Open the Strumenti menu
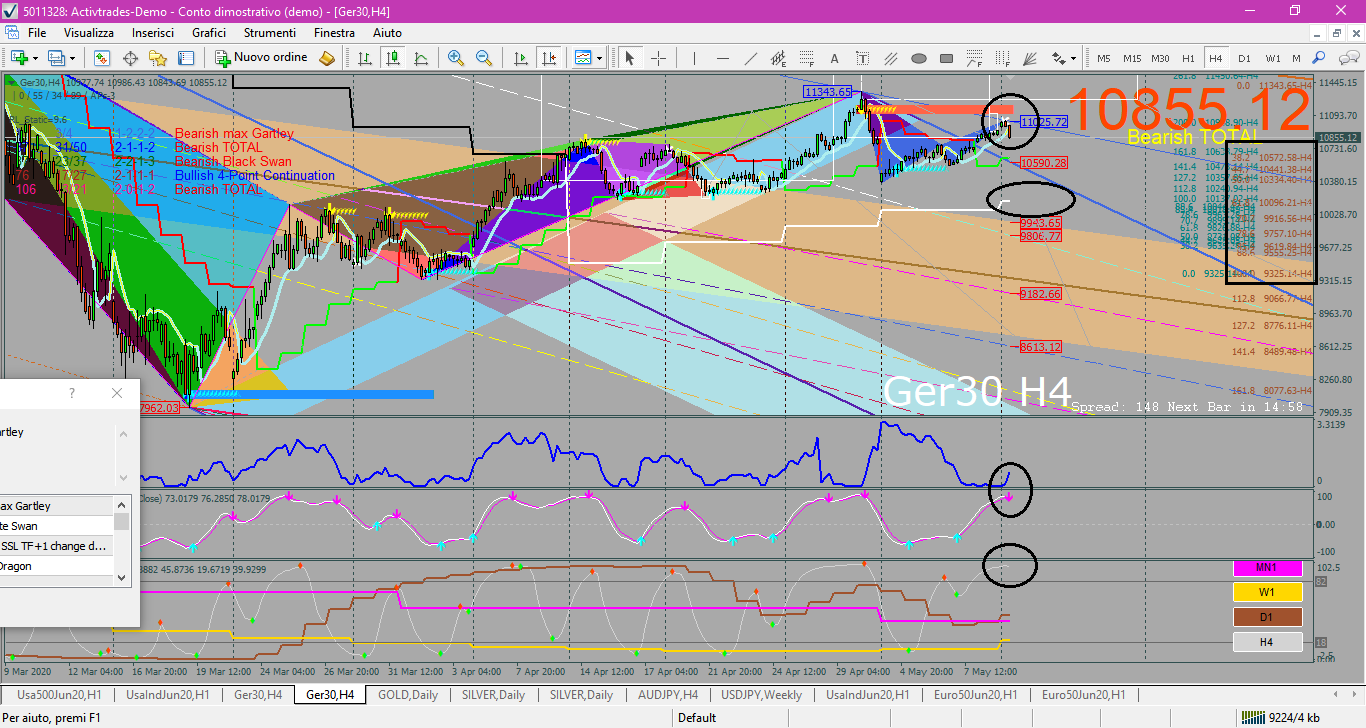The height and width of the screenshot is (728, 1366). 272,33
